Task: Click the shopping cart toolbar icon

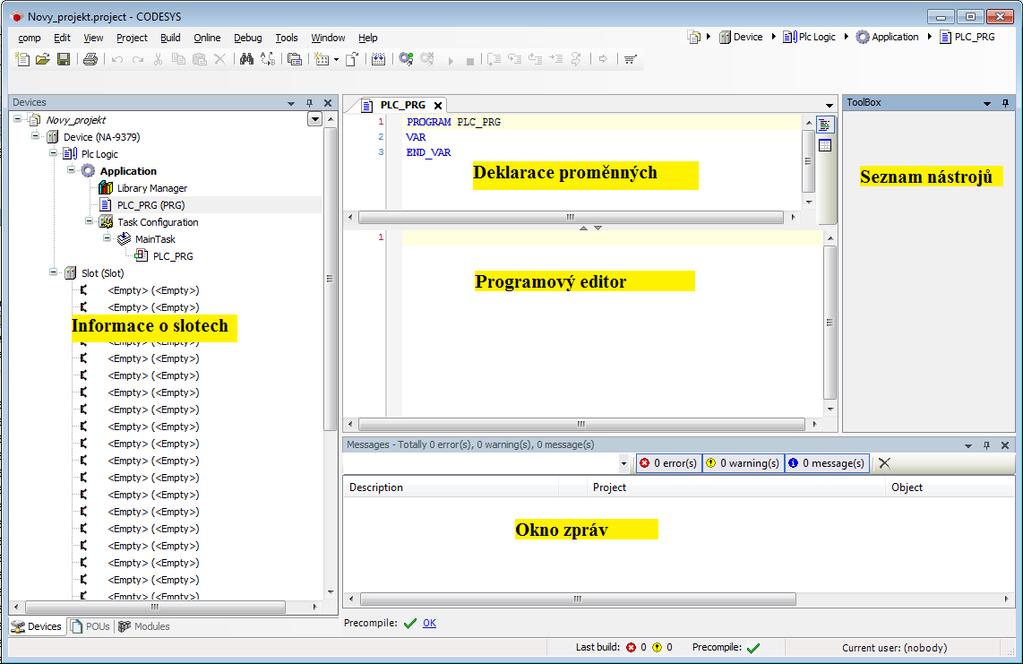Action: (630, 59)
